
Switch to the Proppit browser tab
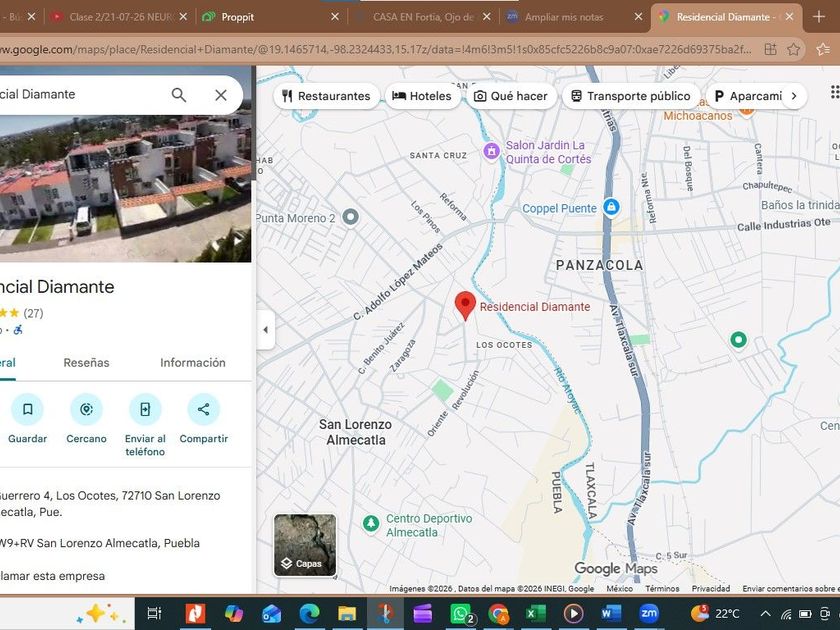(x=269, y=17)
